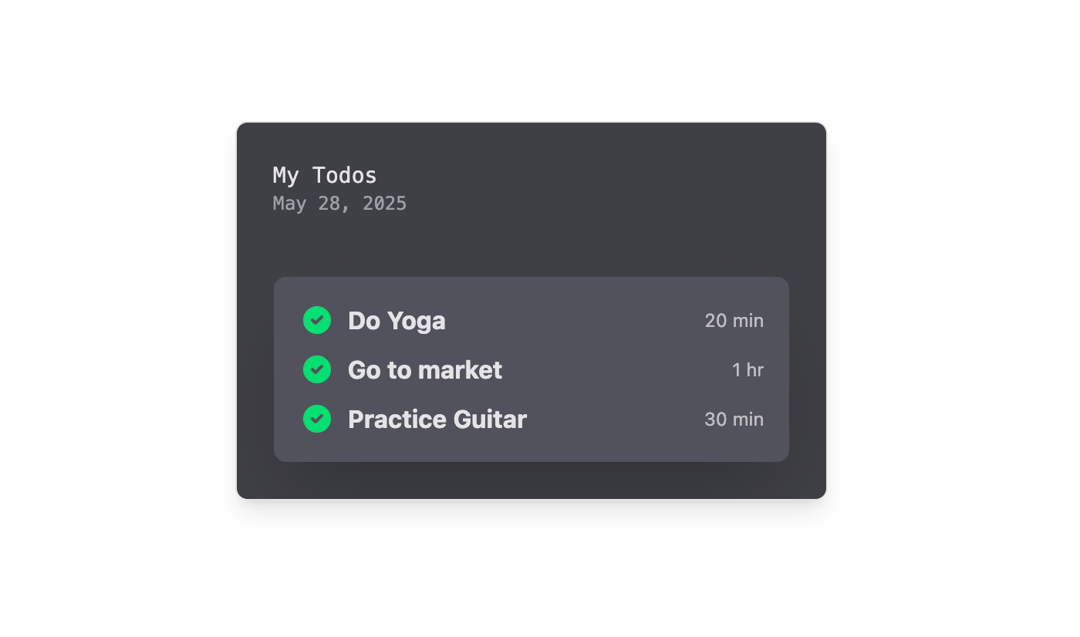Uncheck the Do Yoga green checkmark
Viewport: 1080px width, 637px height.
(x=317, y=320)
